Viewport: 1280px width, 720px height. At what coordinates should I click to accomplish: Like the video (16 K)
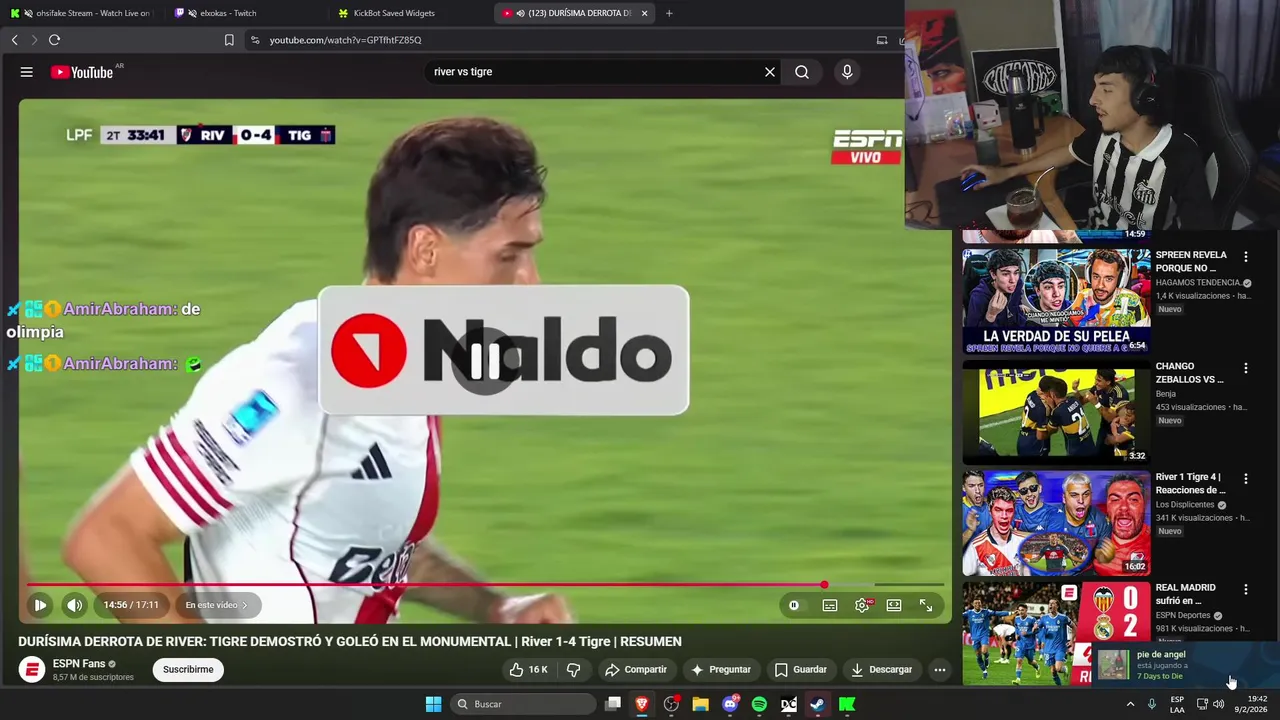pos(528,669)
